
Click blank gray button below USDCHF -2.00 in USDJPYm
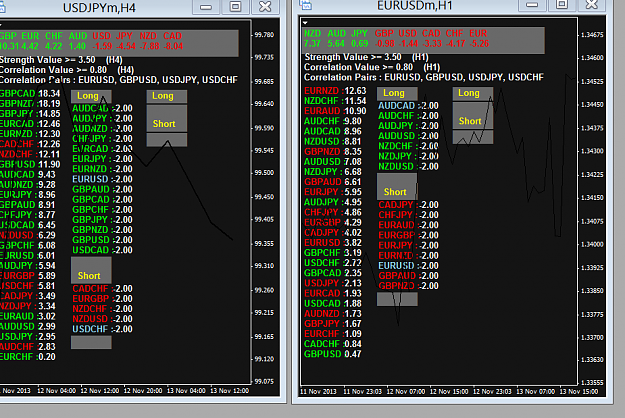tap(91, 342)
